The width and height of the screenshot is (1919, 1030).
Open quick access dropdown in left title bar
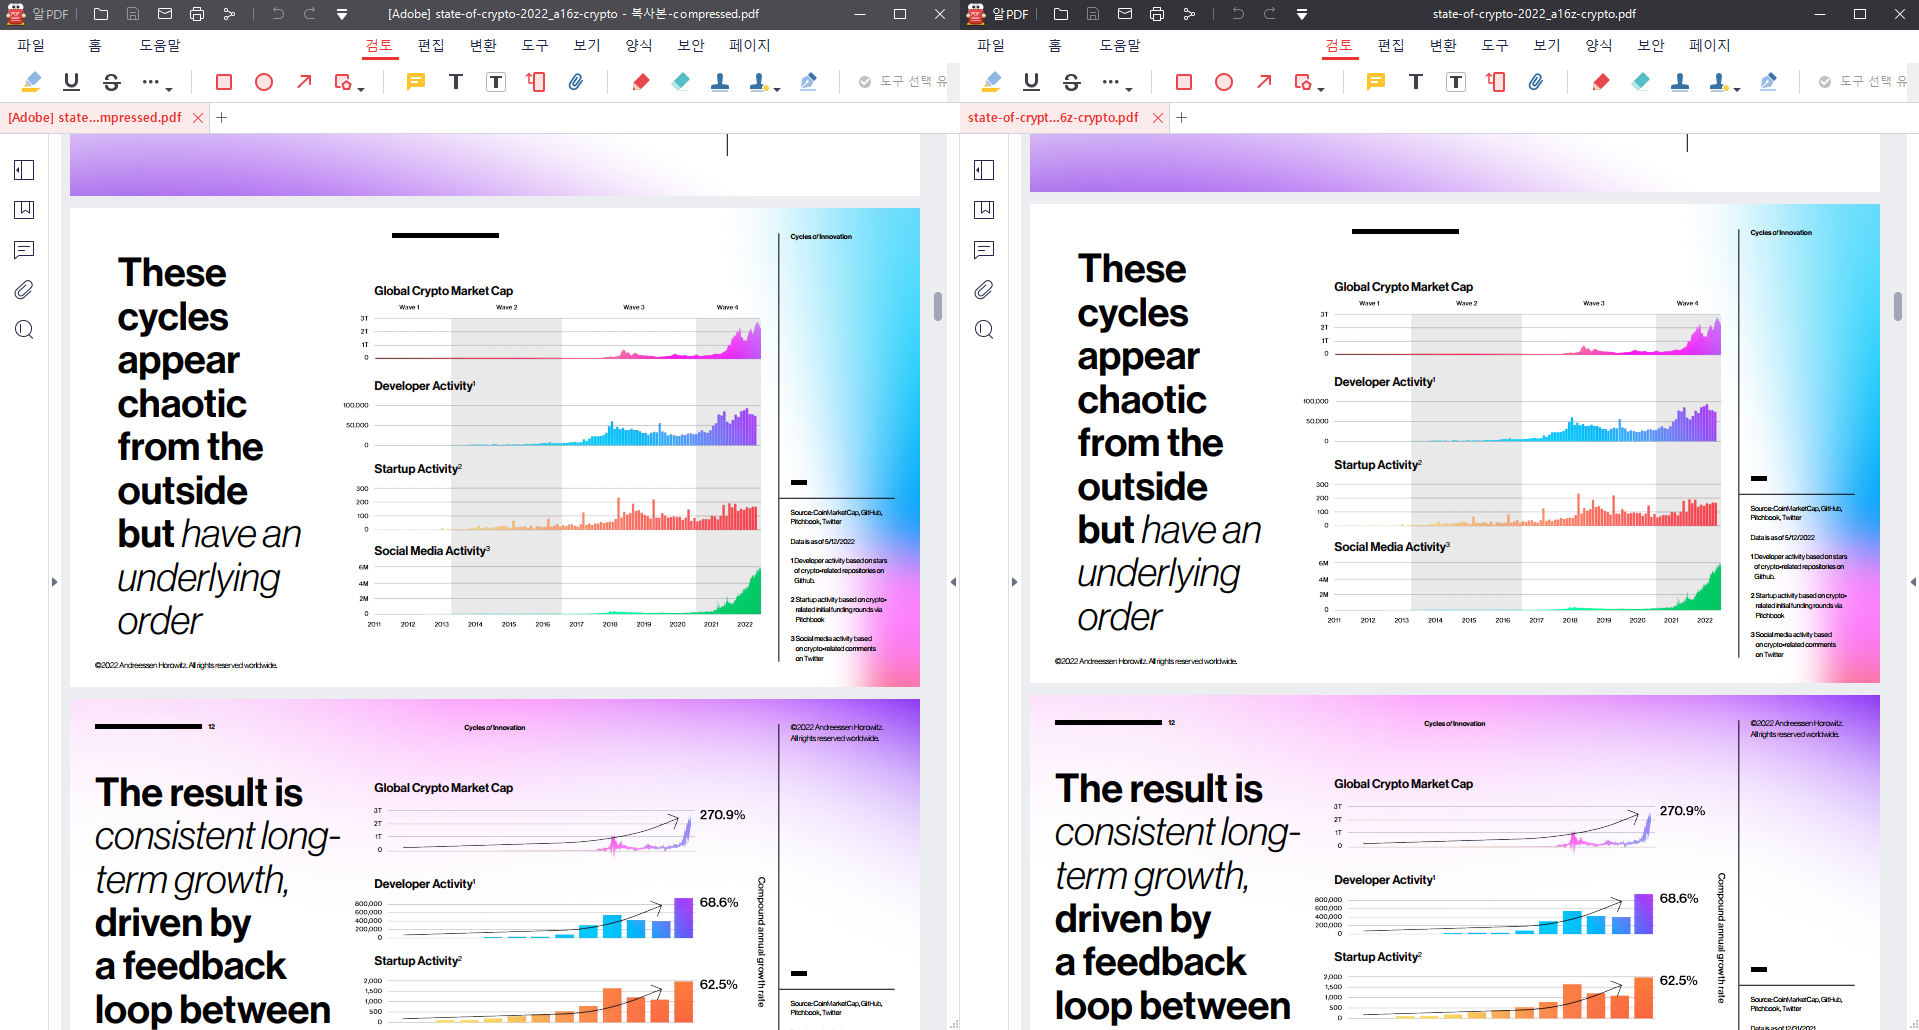(342, 14)
